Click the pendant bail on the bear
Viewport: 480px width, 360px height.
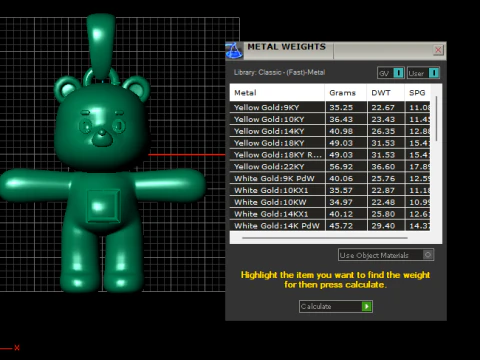click(x=101, y=45)
